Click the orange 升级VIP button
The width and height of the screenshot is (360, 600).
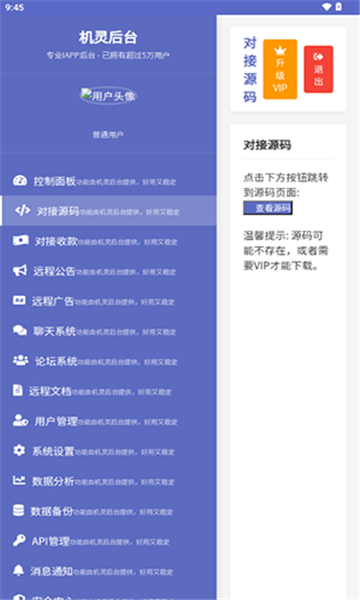coord(280,69)
